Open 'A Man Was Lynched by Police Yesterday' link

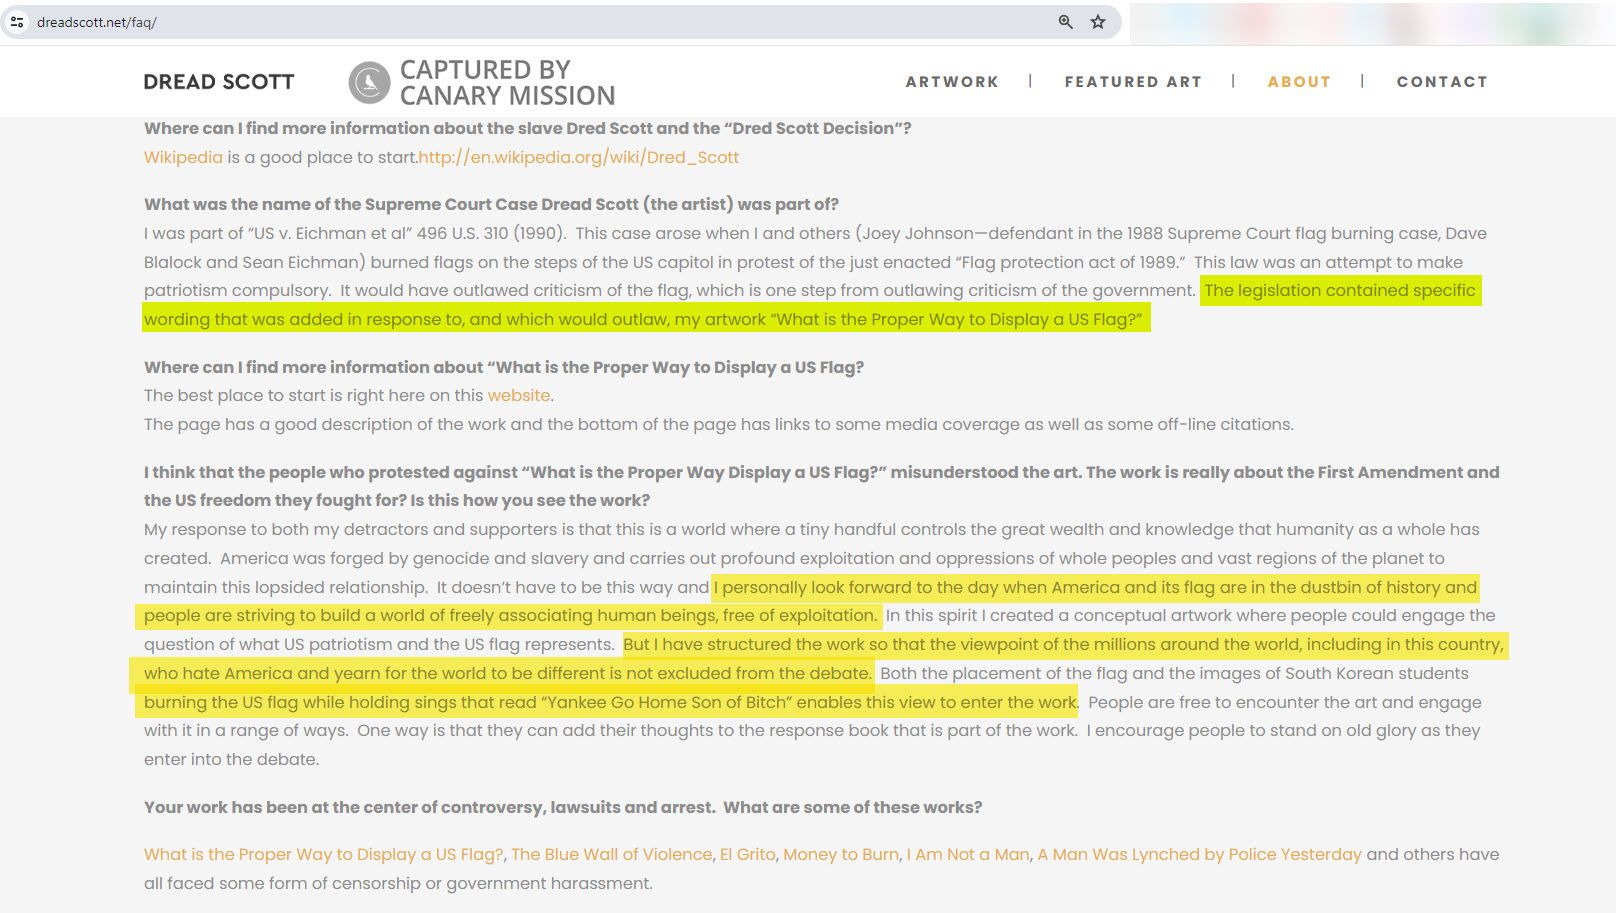1199,854
